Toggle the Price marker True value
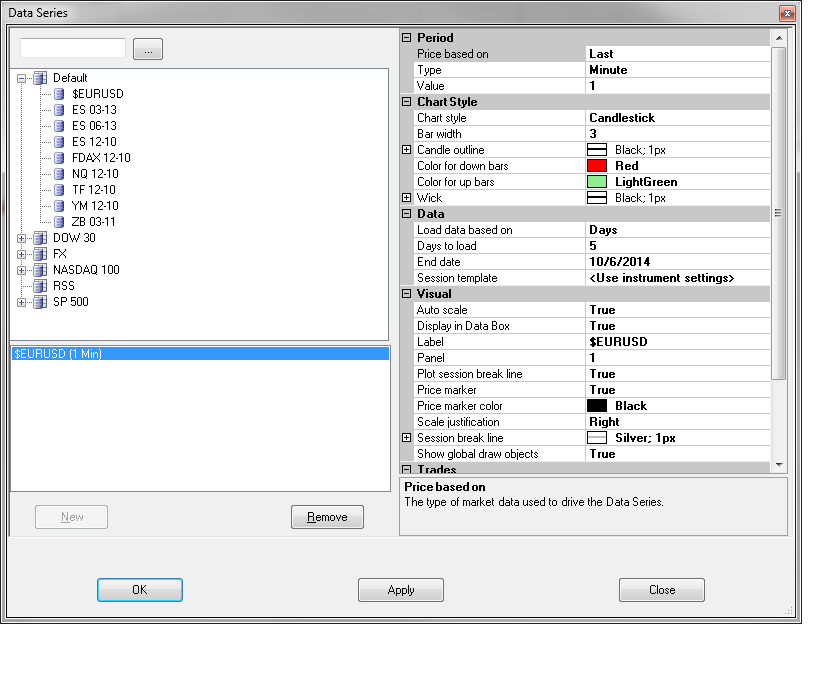The width and height of the screenshot is (834, 676). pos(602,390)
